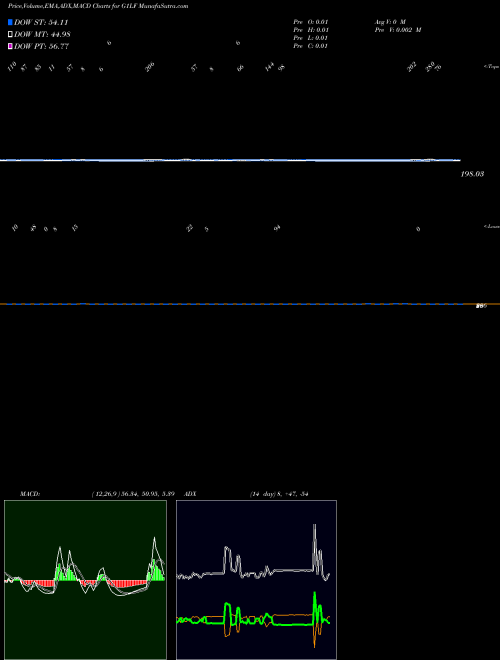The image size is (500, 660).
Task: Click the 'Pre H: 0.01' value
Action: 311,30
